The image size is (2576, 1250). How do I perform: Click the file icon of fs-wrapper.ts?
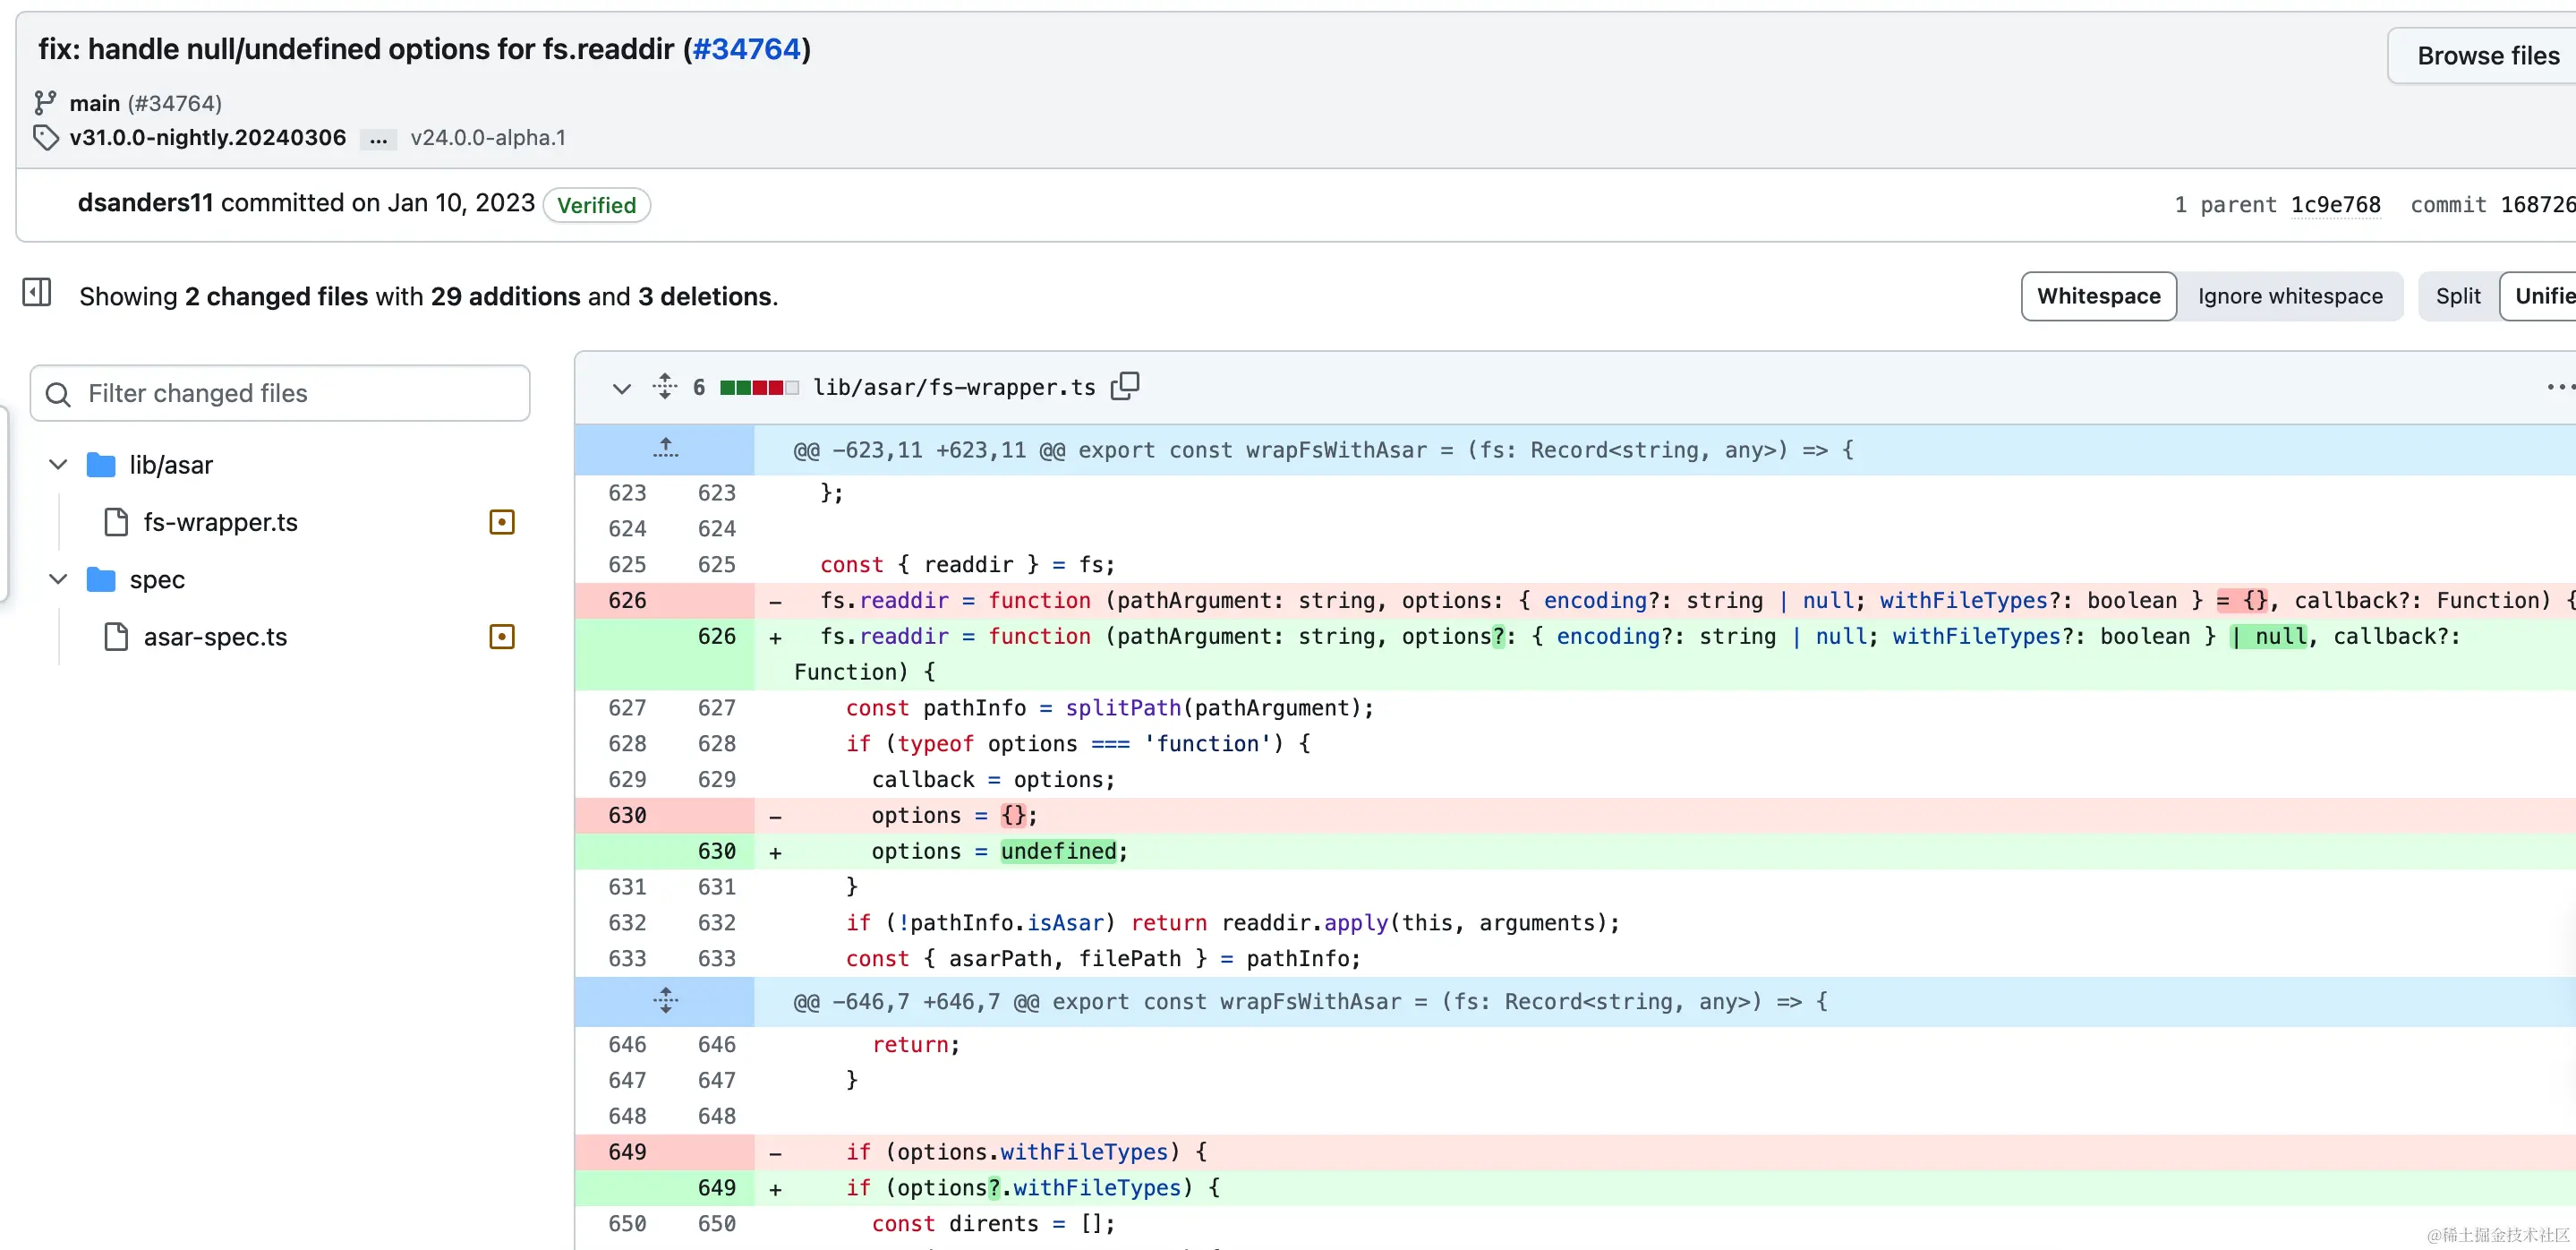(117, 522)
